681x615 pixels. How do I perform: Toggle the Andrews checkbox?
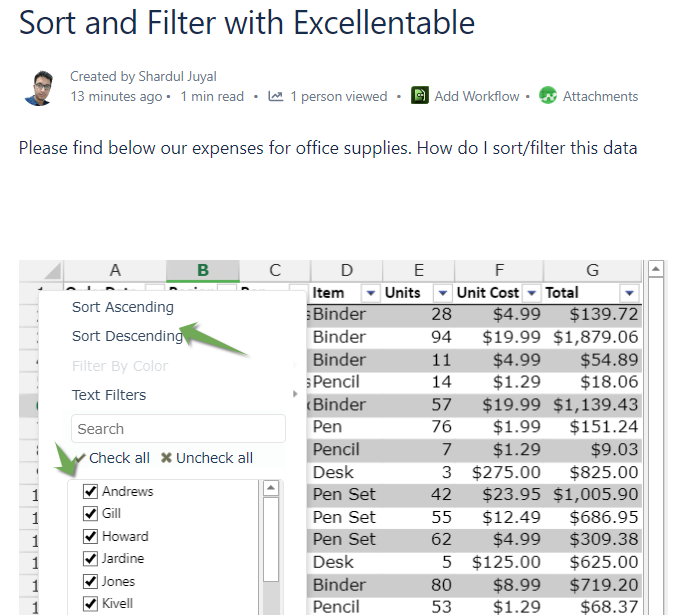(90, 491)
